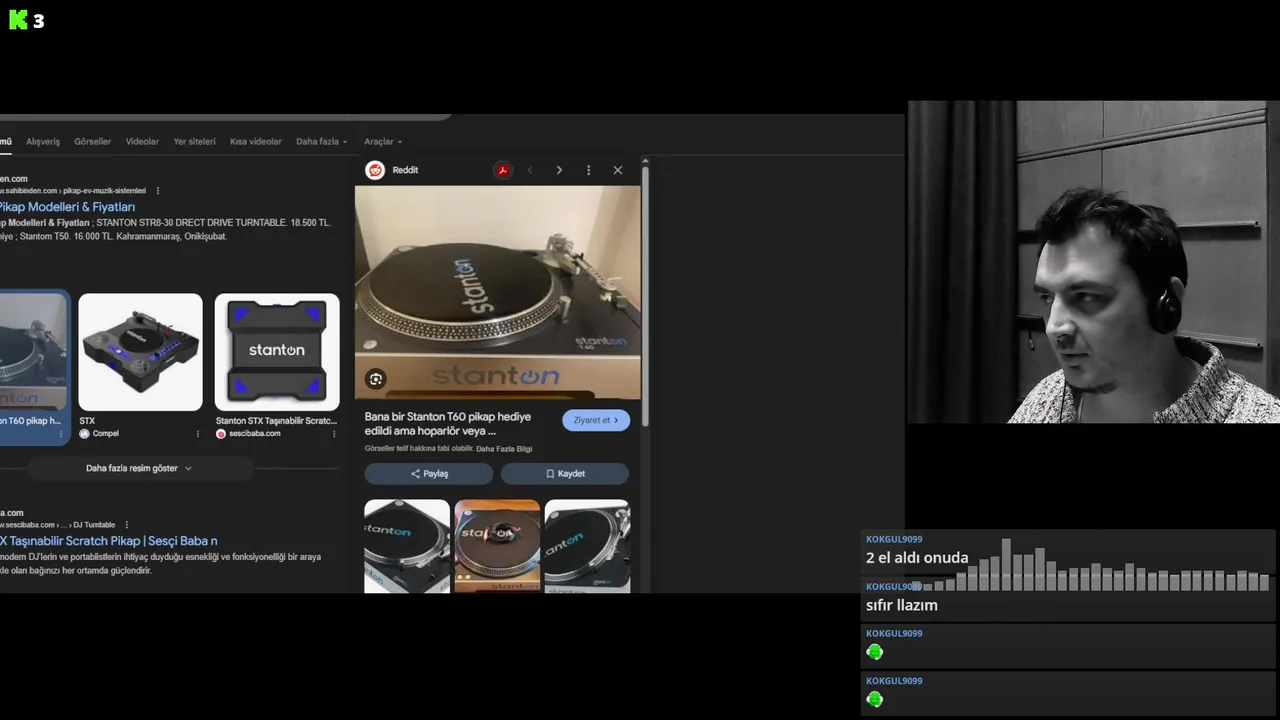Expand the Araçlar dropdown
1280x720 pixels.
[x=383, y=142]
